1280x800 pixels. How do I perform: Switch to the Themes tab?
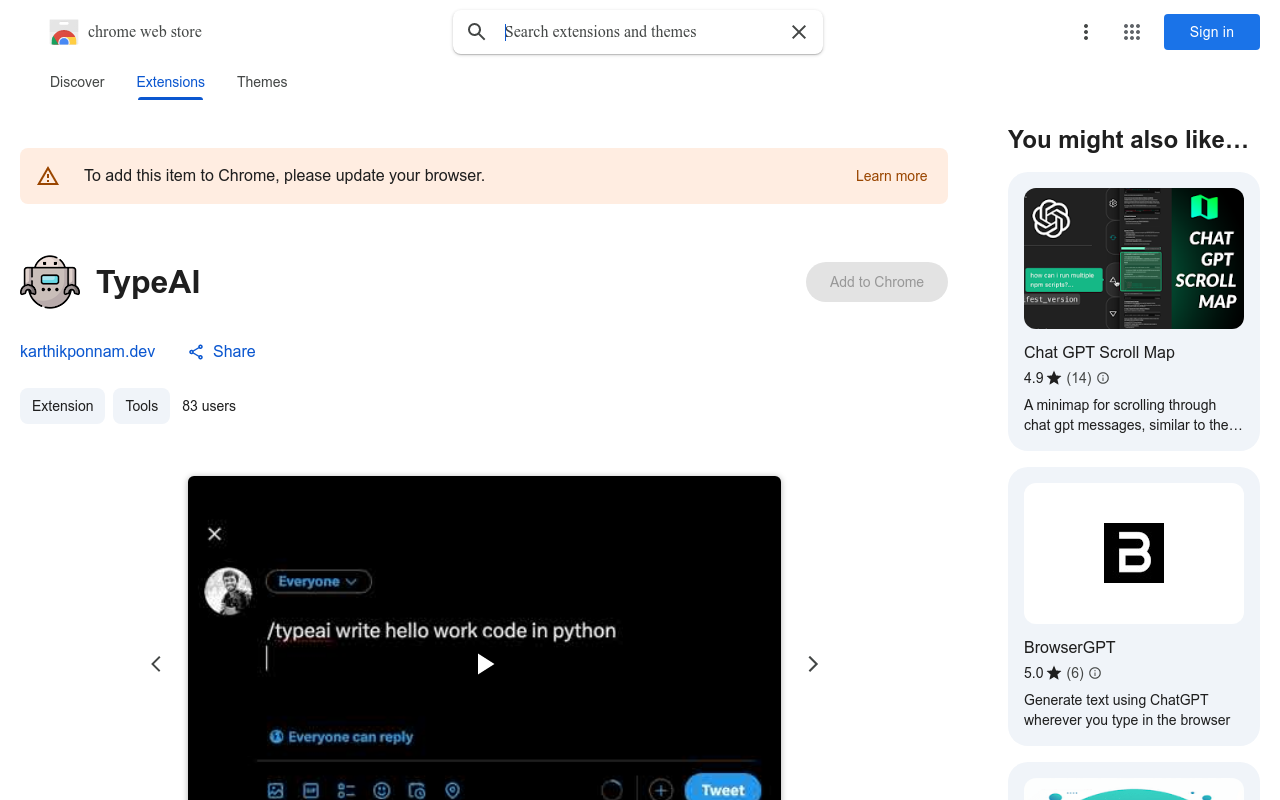[x=262, y=82]
